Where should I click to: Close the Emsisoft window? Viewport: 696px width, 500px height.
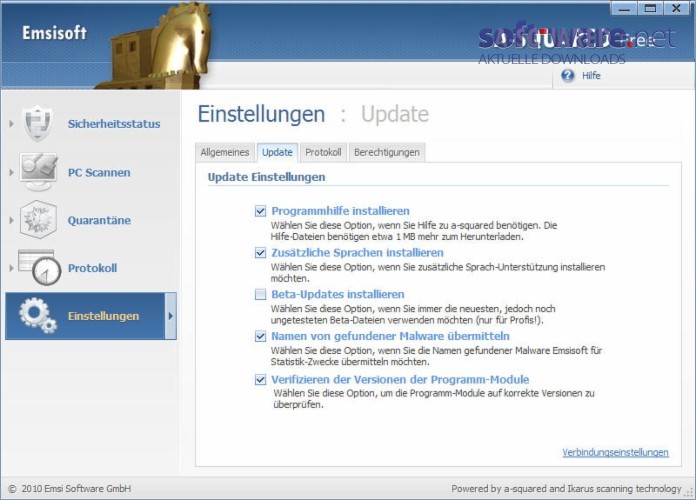pyautogui.click(x=676, y=8)
